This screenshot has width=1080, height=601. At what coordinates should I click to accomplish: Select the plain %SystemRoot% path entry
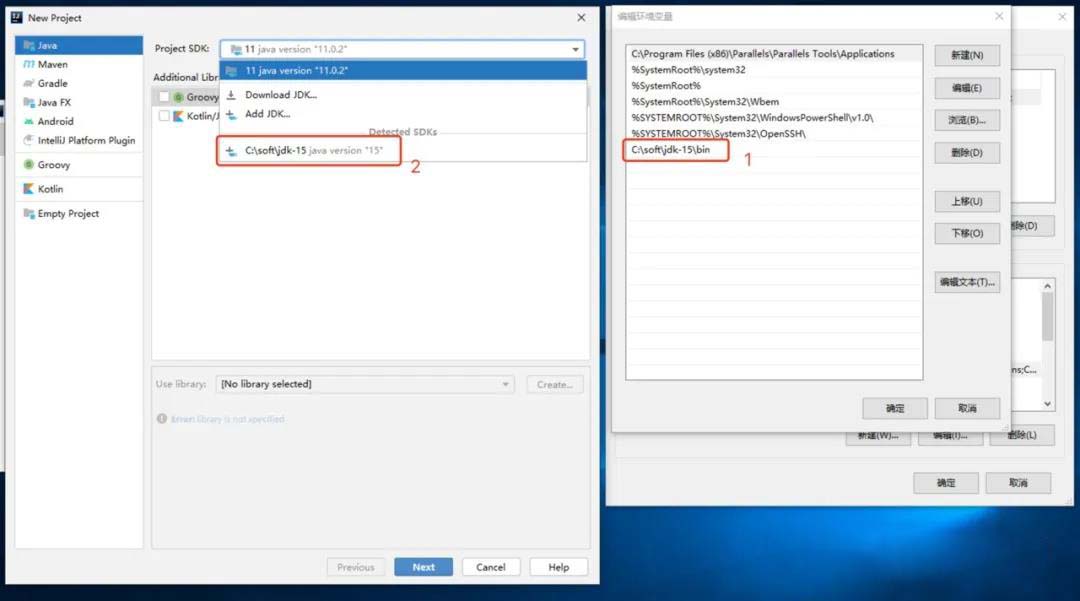point(774,85)
